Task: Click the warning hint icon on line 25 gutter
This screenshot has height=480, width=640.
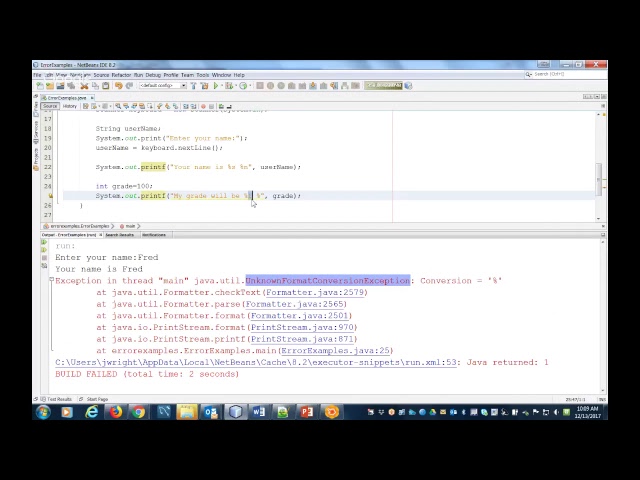Action: pyautogui.click(x=51, y=196)
